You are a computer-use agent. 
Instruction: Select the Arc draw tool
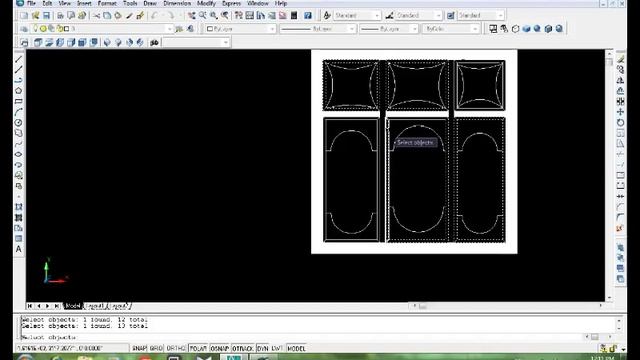(19, 112)
